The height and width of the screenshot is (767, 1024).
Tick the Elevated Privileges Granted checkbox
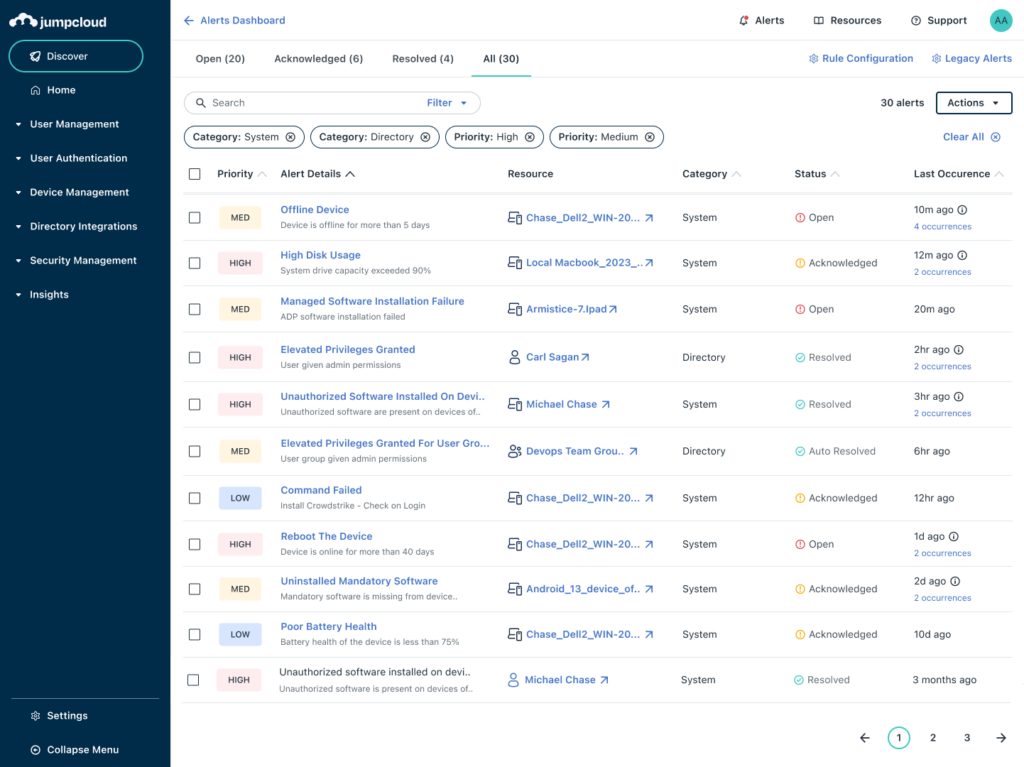point(195,357)
